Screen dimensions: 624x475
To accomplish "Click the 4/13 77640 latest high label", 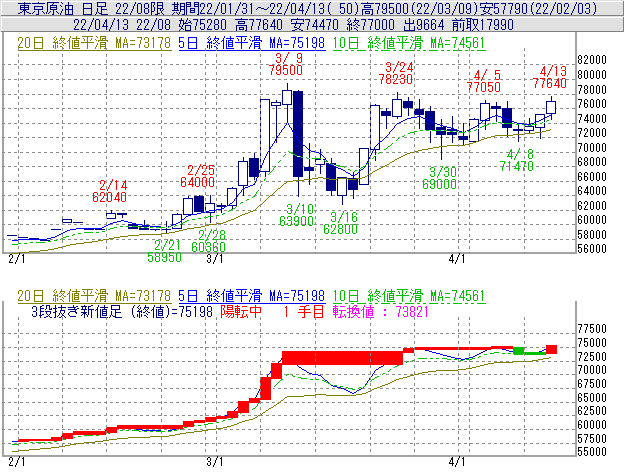I will (x=552, y=77).
